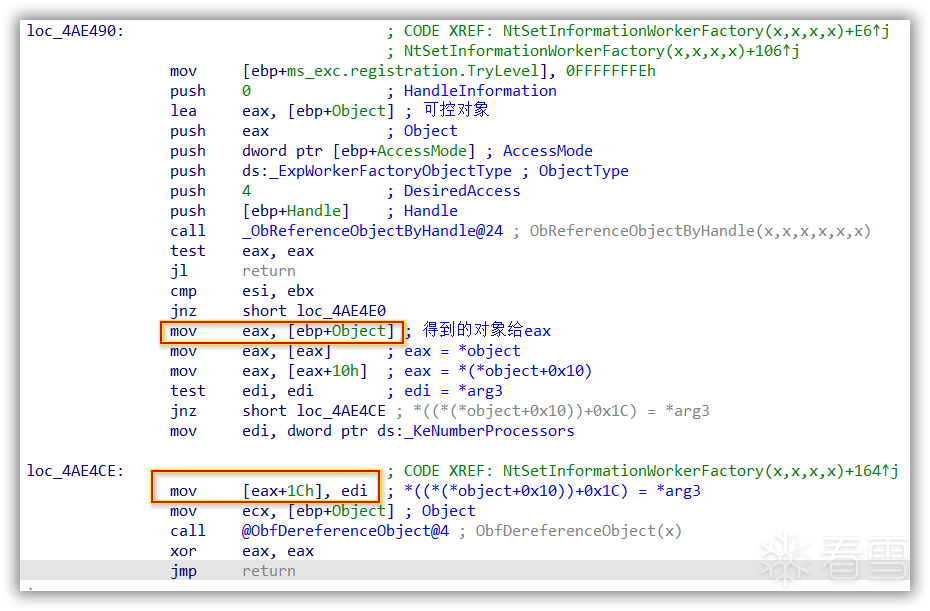Follow the NtSetInformationWorkerFactory+164 xref
Viewport: 930px width, 611px height.
coord(700,471)
